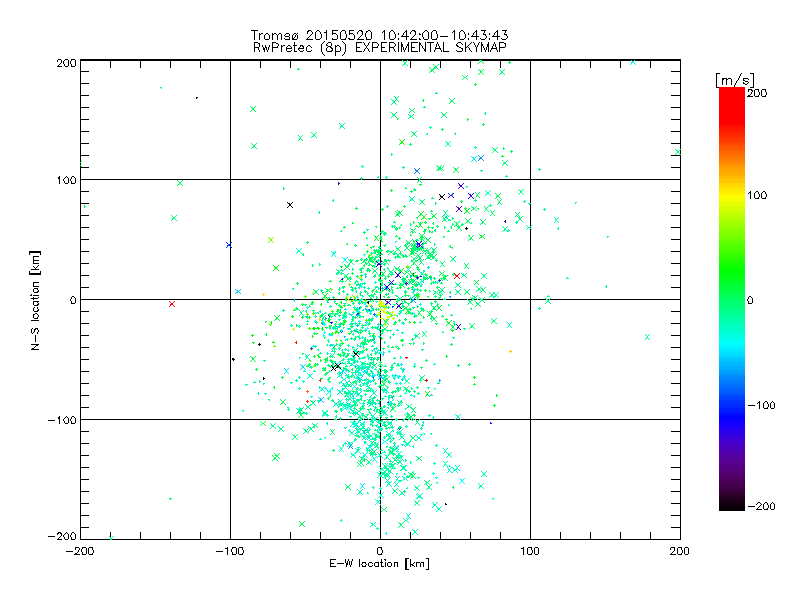Viewport: 800px width, 600px height.
Task: Click the blue cross marker at the -100 km gridline near 45 km north
Action: coord(229,245)
